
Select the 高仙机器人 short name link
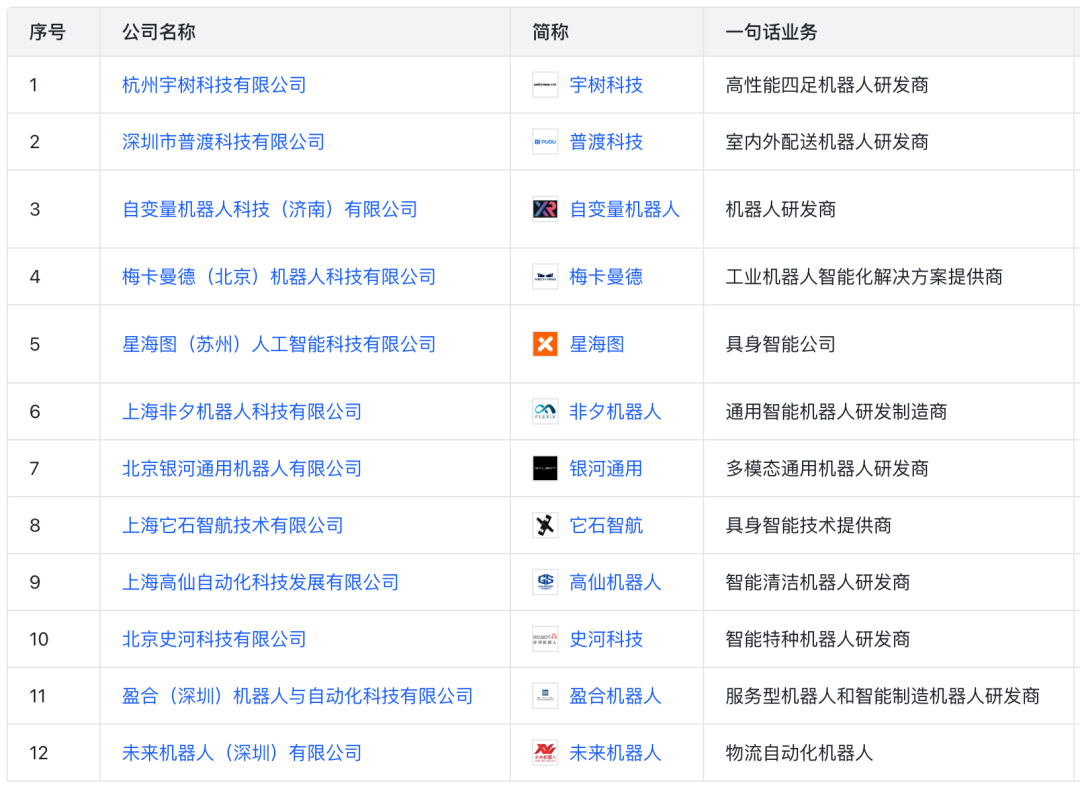click(615, 582)
